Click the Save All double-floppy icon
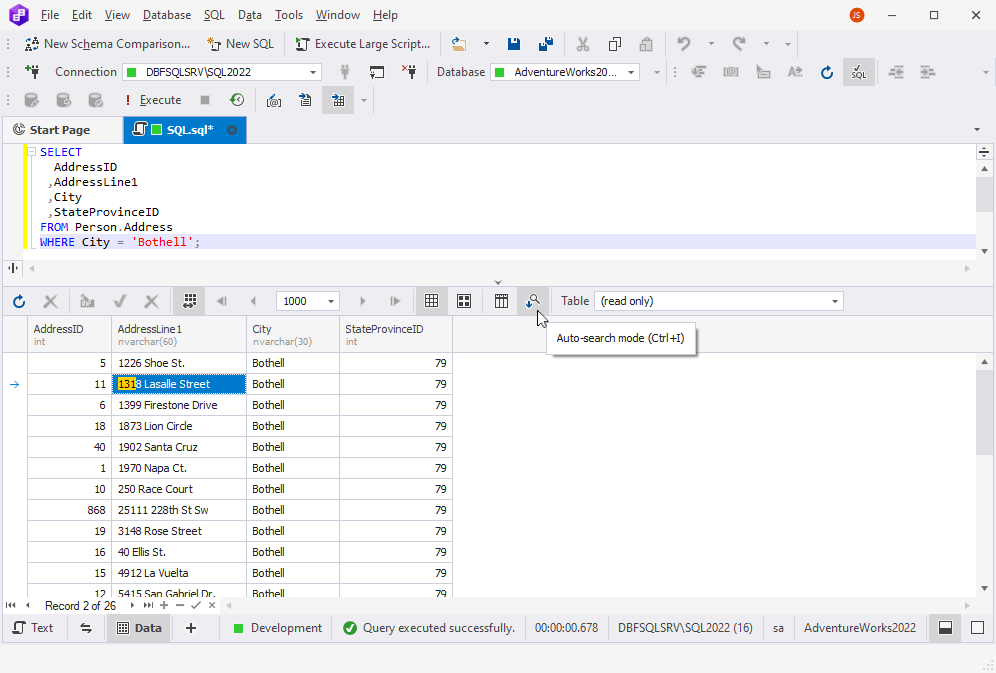Screen dimensions: 996x673 click(x=546, y=44)
